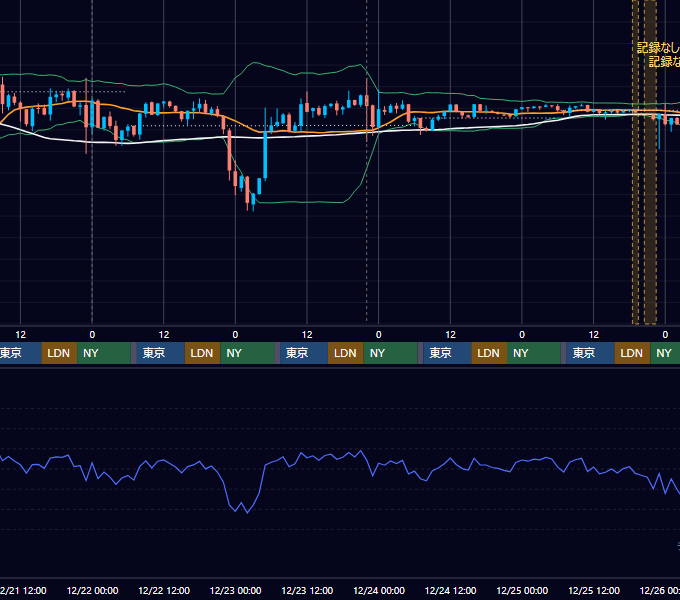Select the LDN session block on 12/24

(489, 353)
